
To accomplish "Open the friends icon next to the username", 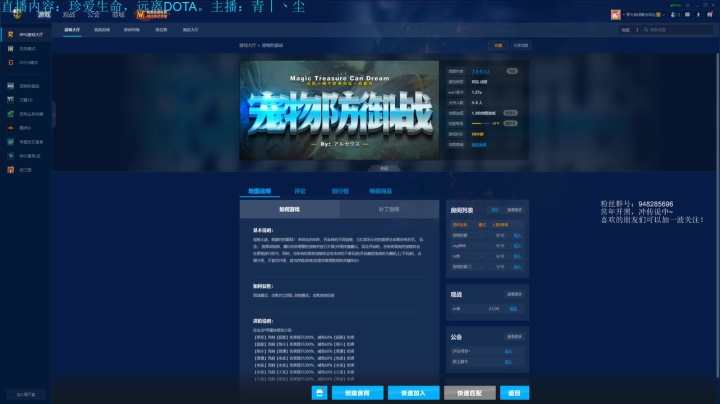I will (675, 15).
